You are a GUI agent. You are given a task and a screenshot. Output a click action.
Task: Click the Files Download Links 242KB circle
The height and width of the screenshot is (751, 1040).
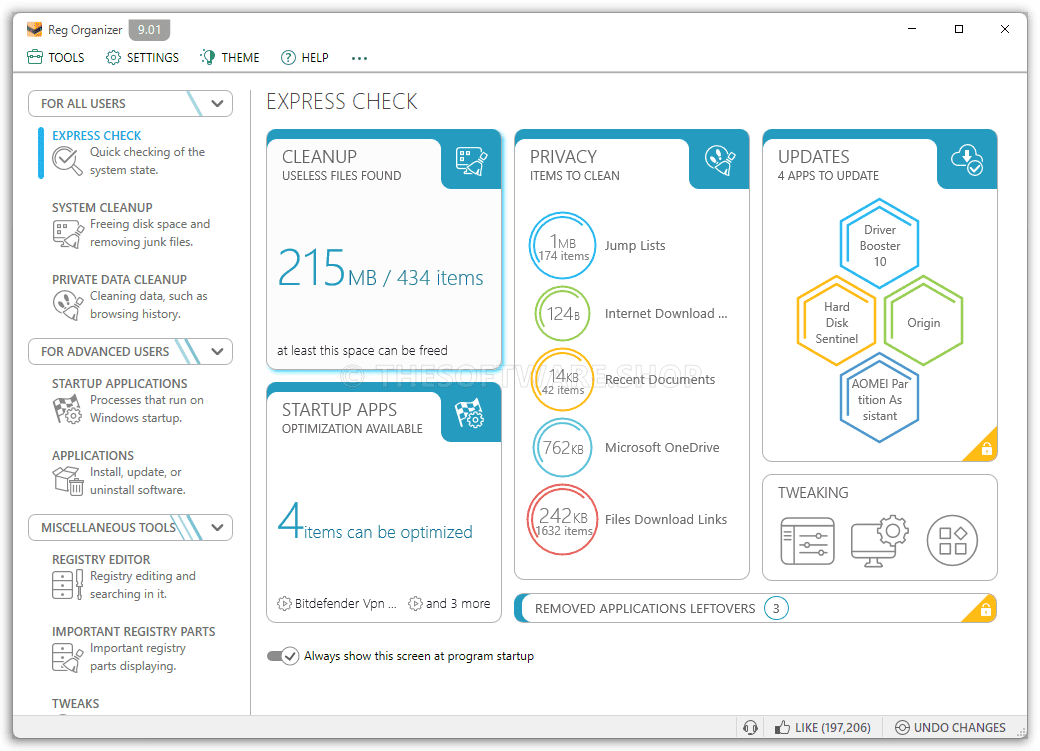[x=562, y=519]
